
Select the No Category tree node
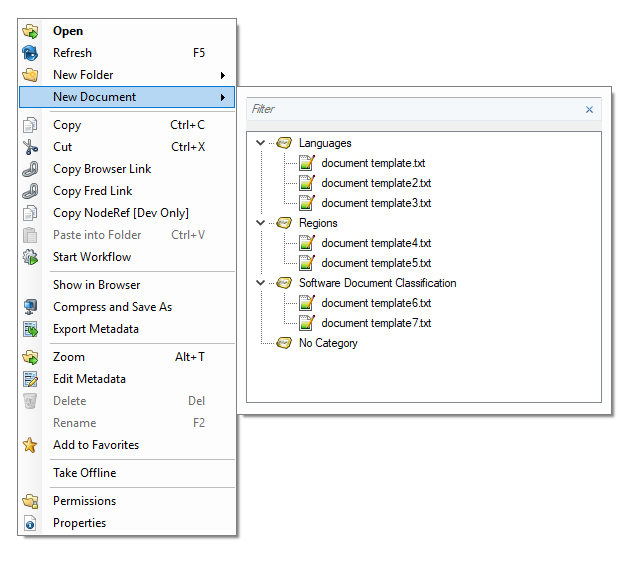point(328,343)
